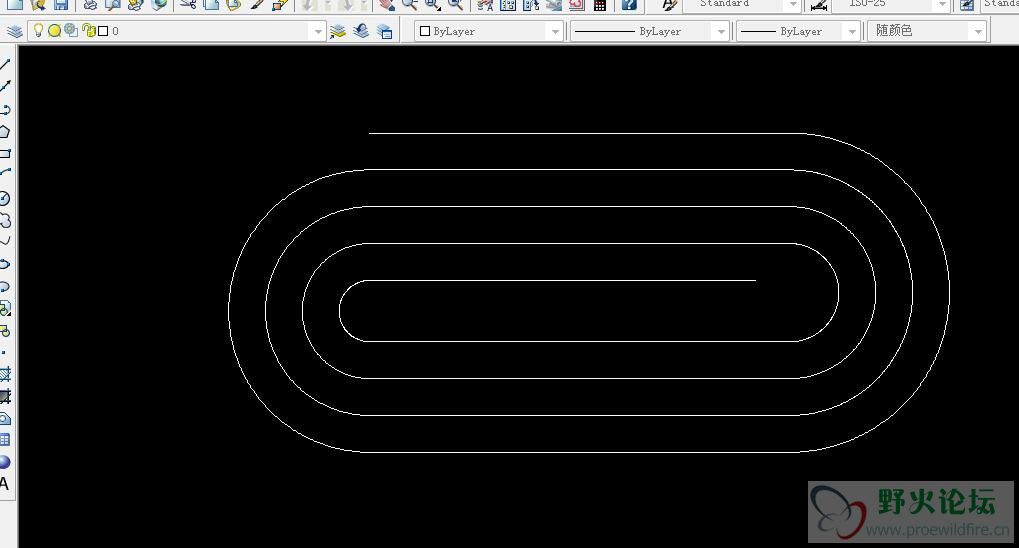
Task: Toggle layer 0 viewport freeze icon
Action: point(71,31)
